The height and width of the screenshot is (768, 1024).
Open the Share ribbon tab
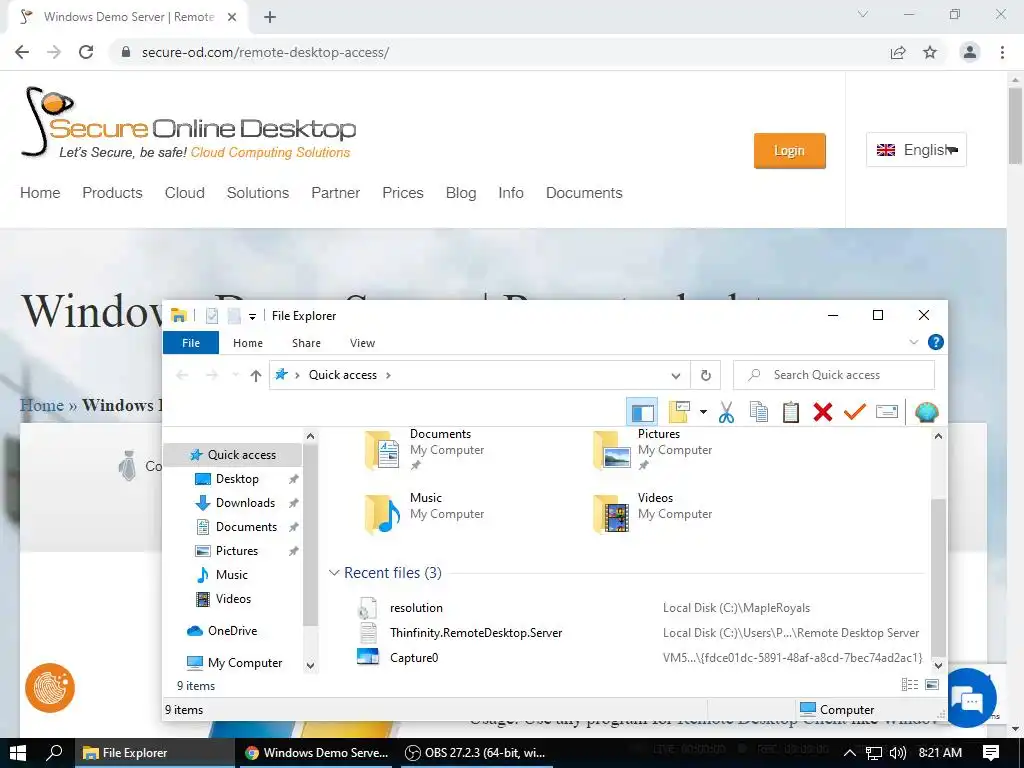click(x=306, y=343)
